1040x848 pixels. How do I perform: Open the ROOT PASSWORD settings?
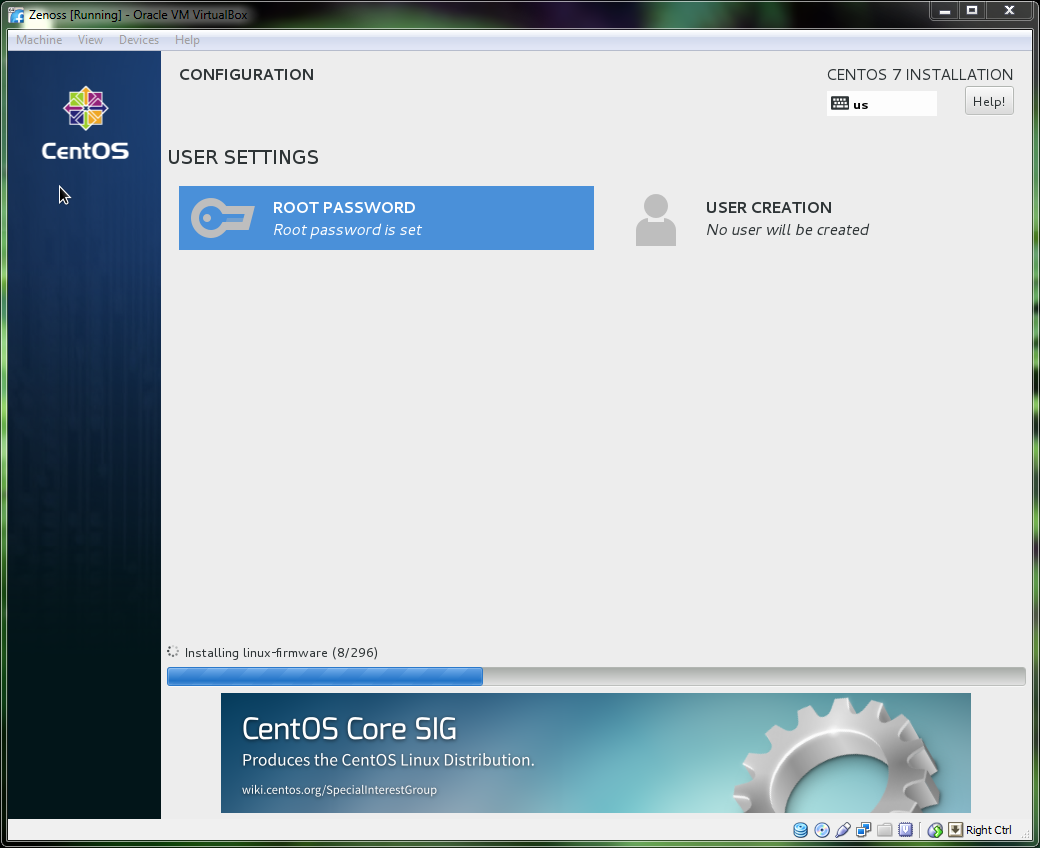pos(386,218)
